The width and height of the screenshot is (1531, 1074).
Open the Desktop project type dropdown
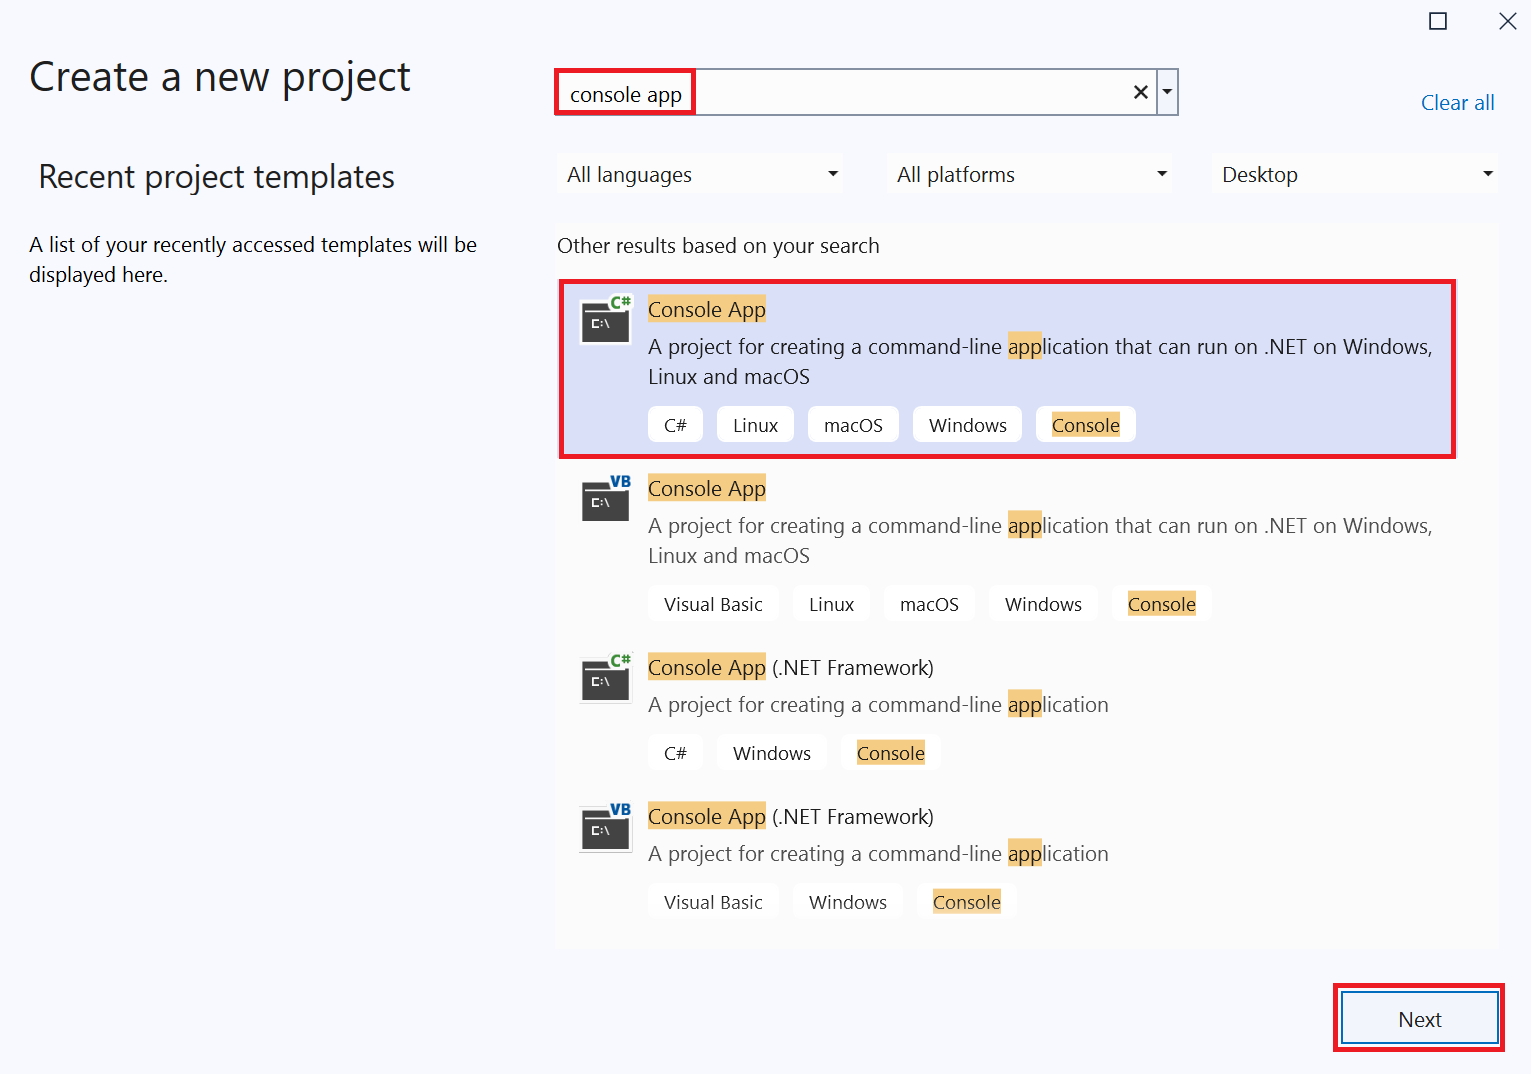point(1355,174)
